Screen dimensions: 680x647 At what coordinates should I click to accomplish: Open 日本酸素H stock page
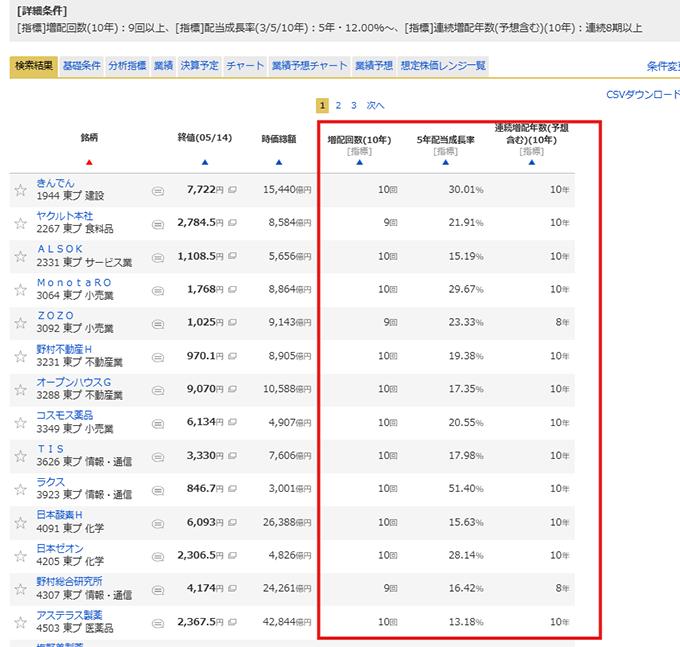[x=59, y=515]
